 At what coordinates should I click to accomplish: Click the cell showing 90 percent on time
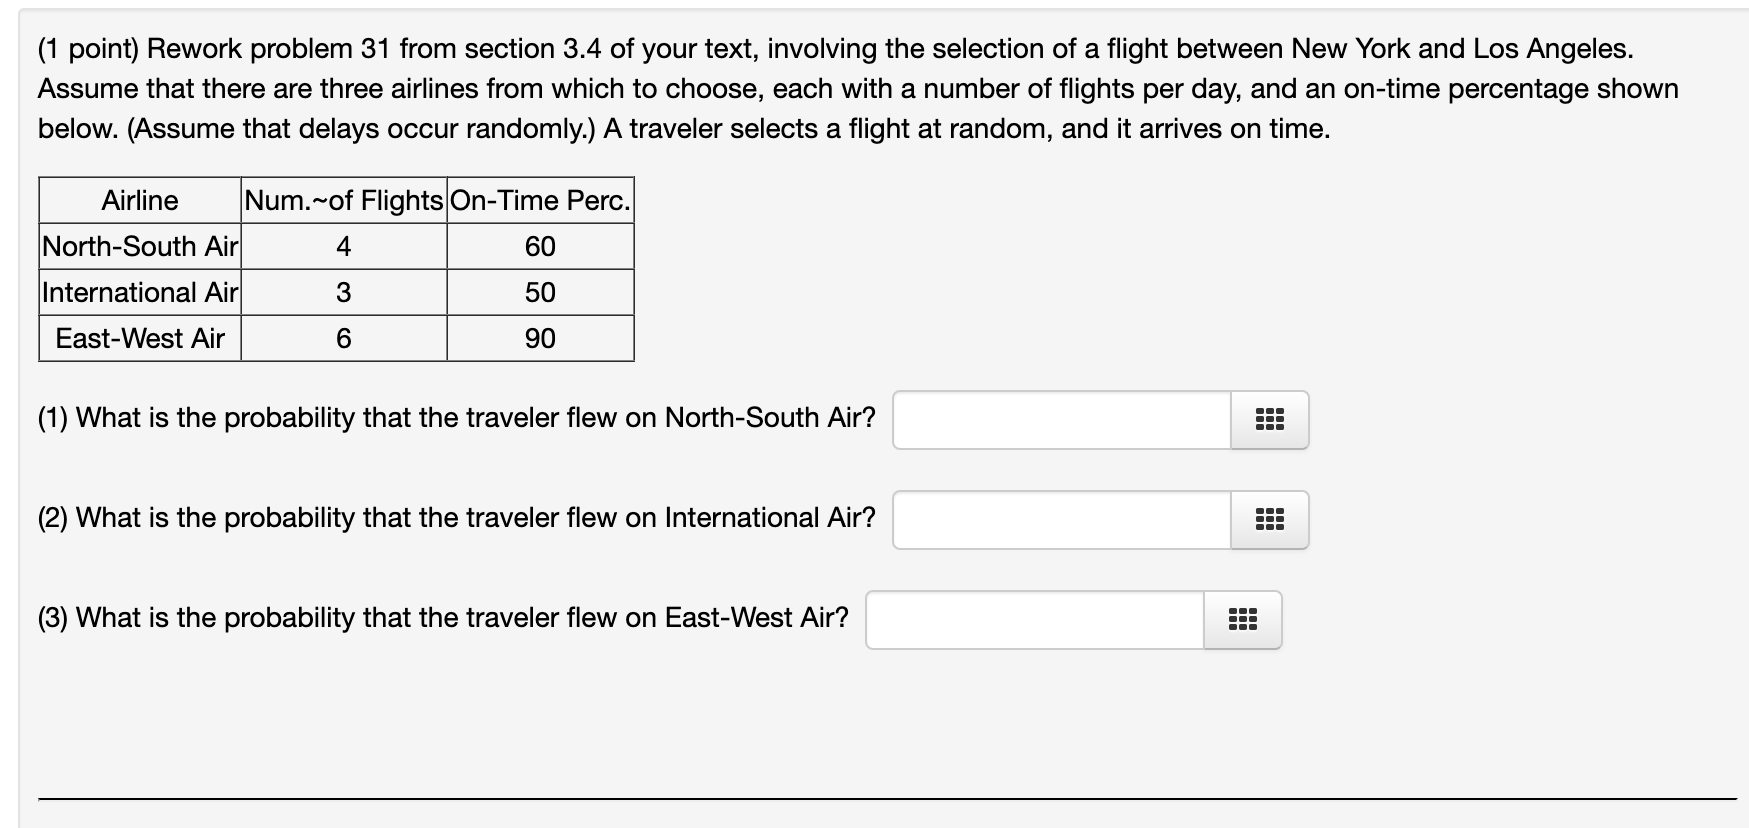click(x=538, y=339)
